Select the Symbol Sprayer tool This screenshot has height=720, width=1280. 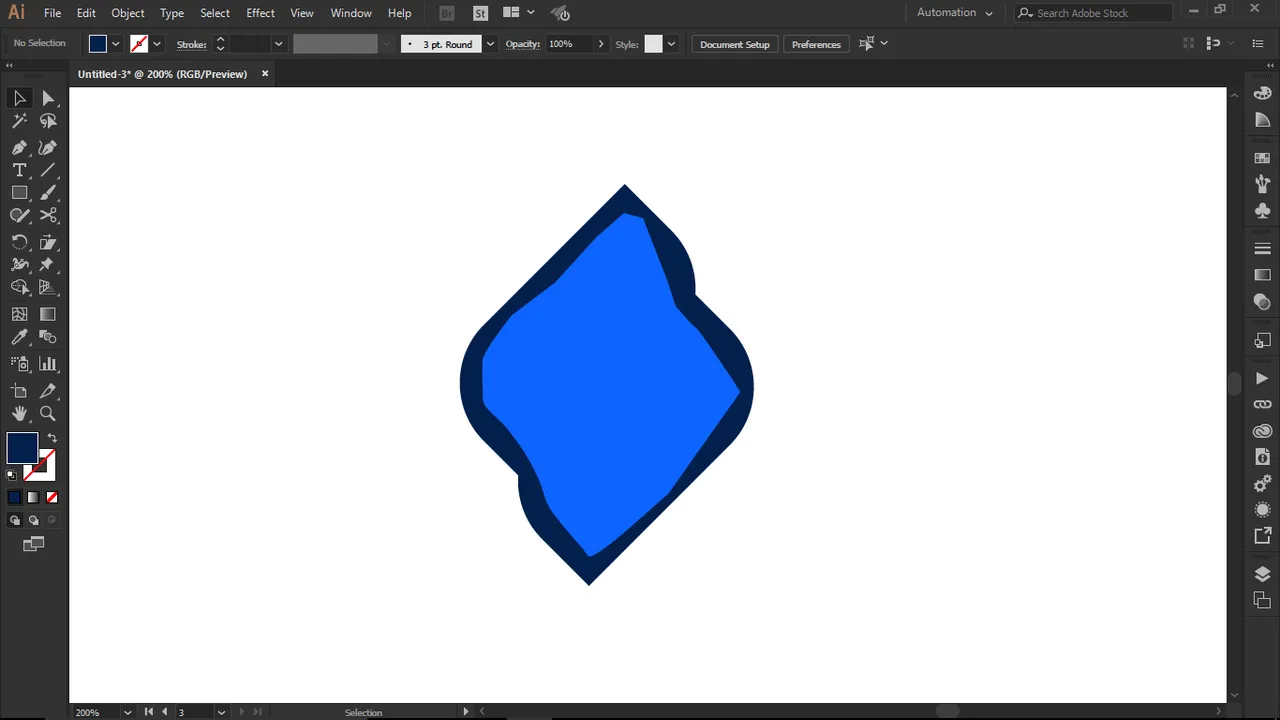[19, 364]
